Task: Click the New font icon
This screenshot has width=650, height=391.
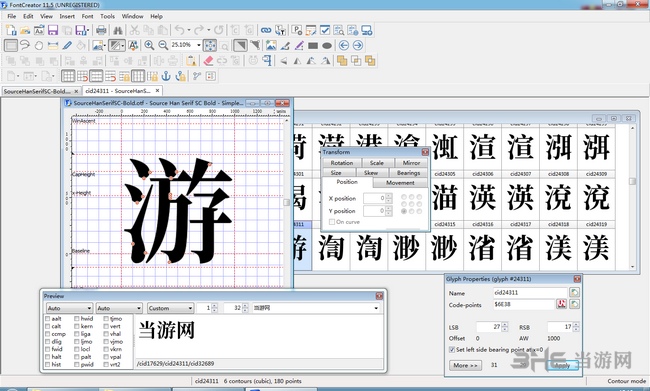Action: [11, 30]
